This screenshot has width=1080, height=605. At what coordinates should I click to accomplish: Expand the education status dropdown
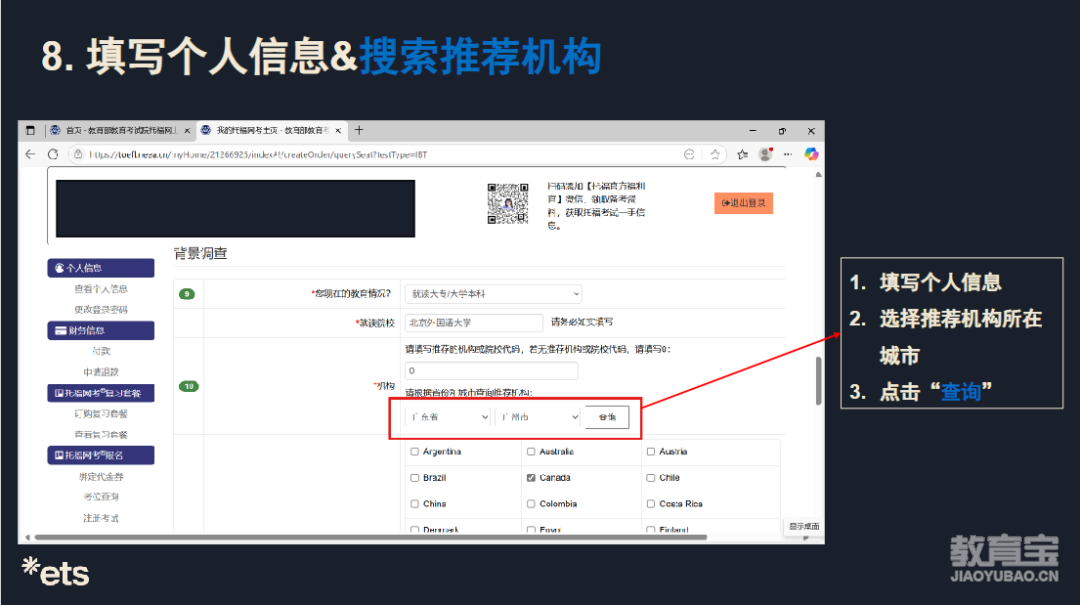coord(493,294)
